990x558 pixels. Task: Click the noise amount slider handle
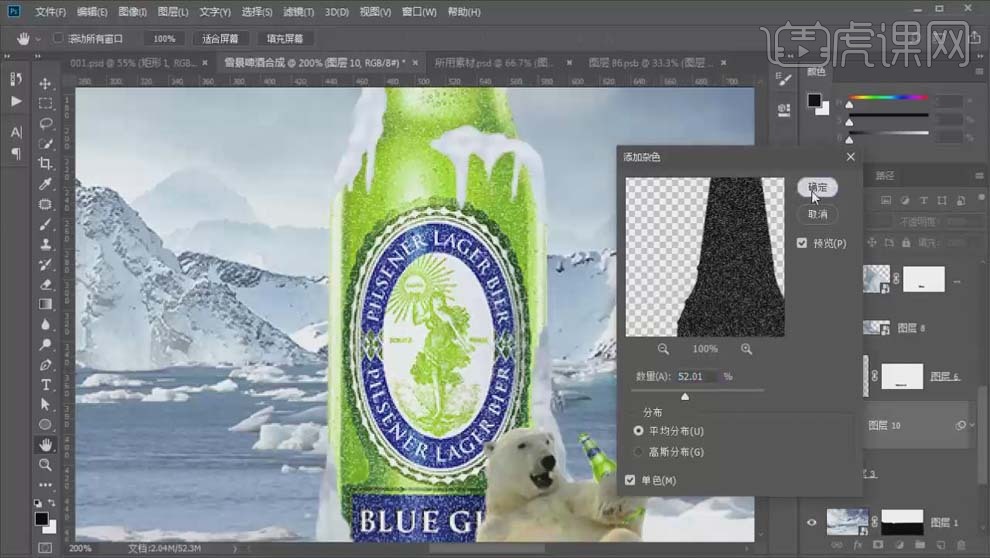685,396
